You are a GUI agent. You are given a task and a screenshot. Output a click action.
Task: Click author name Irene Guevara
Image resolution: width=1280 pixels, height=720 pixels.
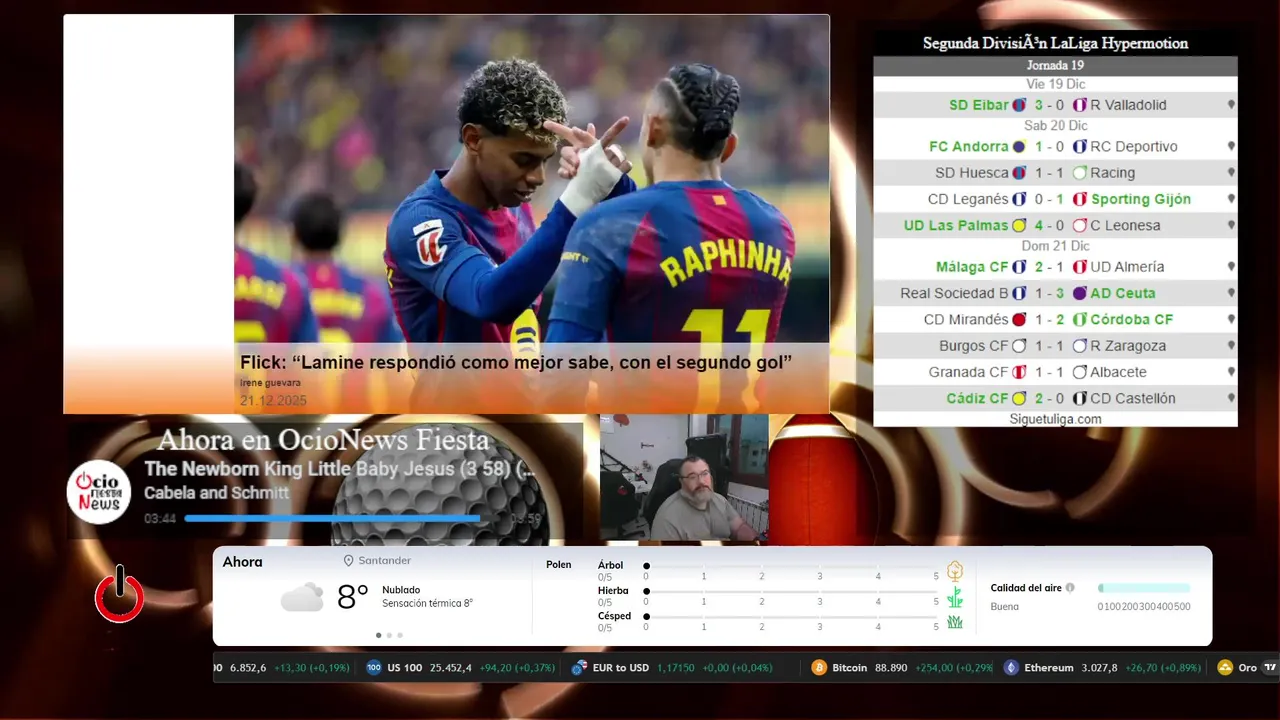270,383
